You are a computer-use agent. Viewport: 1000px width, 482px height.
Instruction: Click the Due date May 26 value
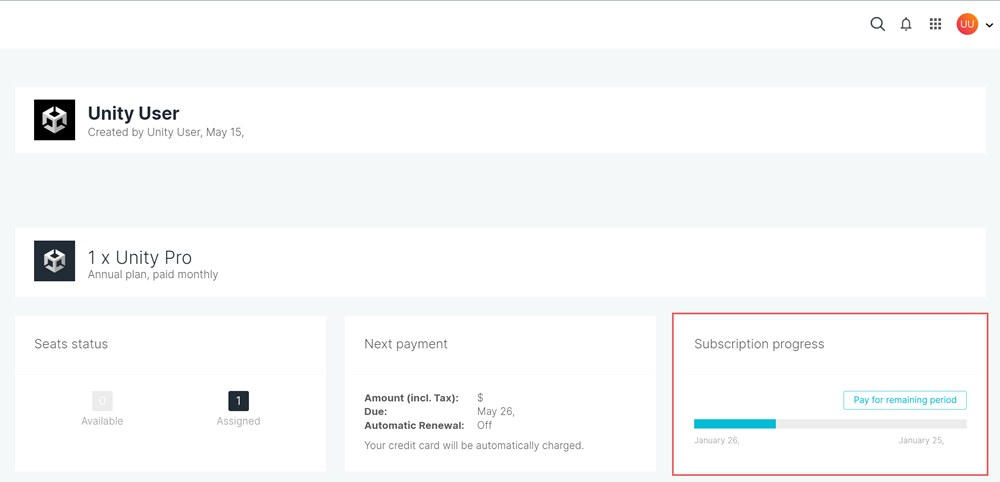(496, 412)
